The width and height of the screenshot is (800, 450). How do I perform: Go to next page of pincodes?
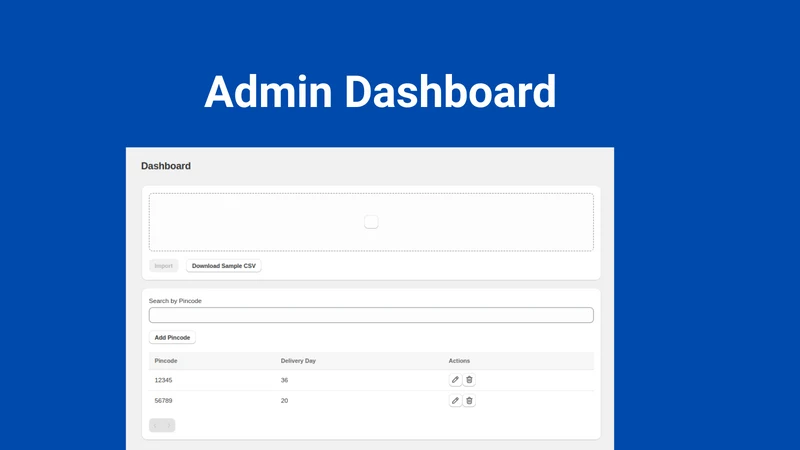(169, 425)
